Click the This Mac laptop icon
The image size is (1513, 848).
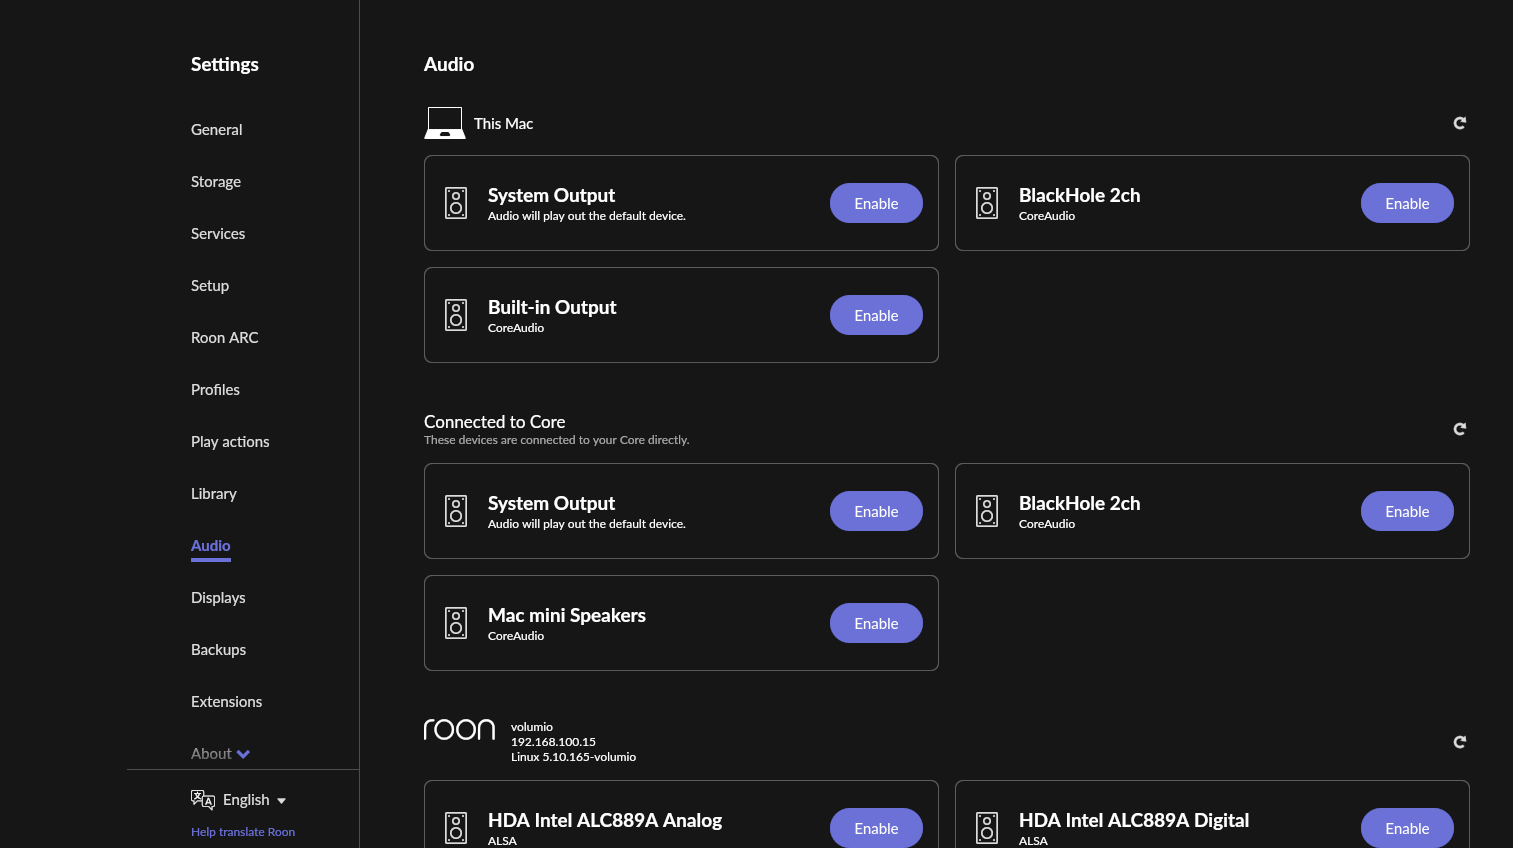[445, 123]
